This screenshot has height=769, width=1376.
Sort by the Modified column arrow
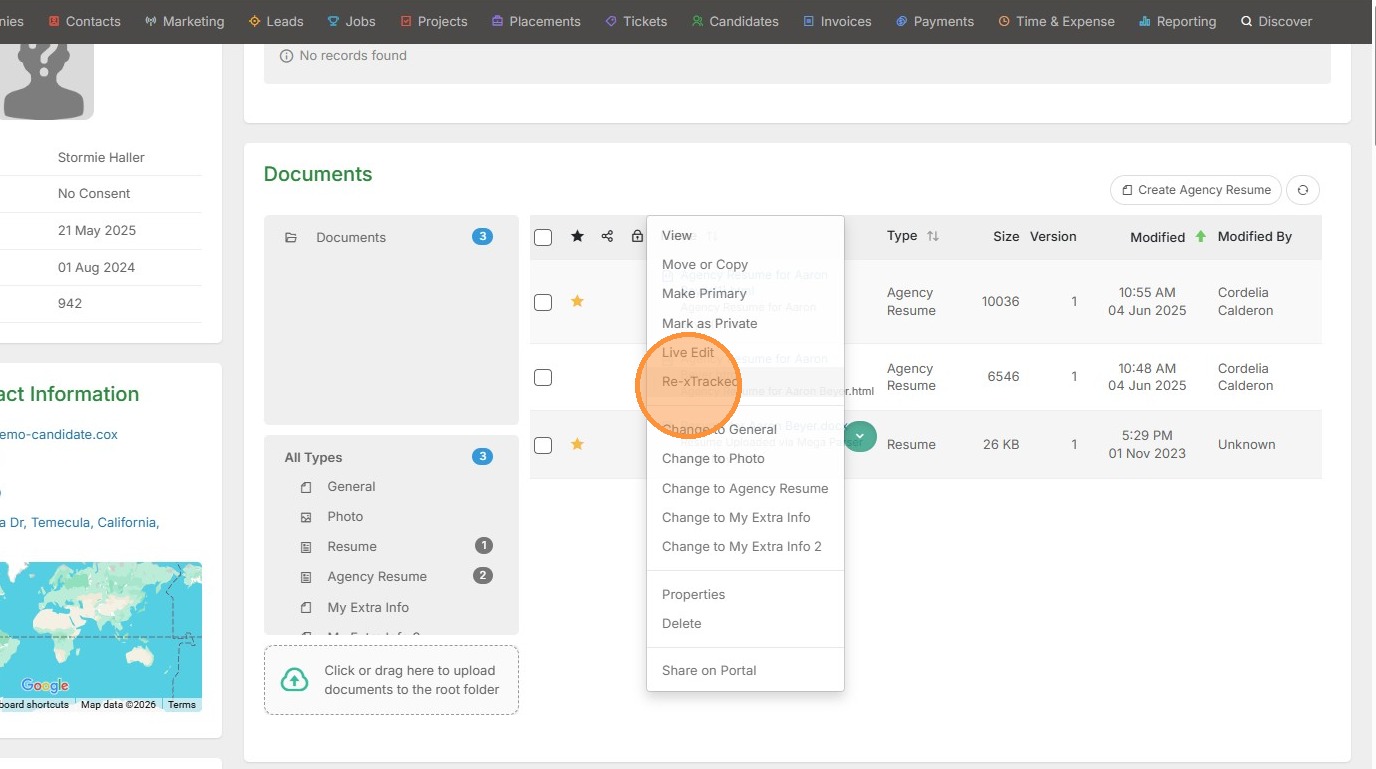click(1200, 237)
